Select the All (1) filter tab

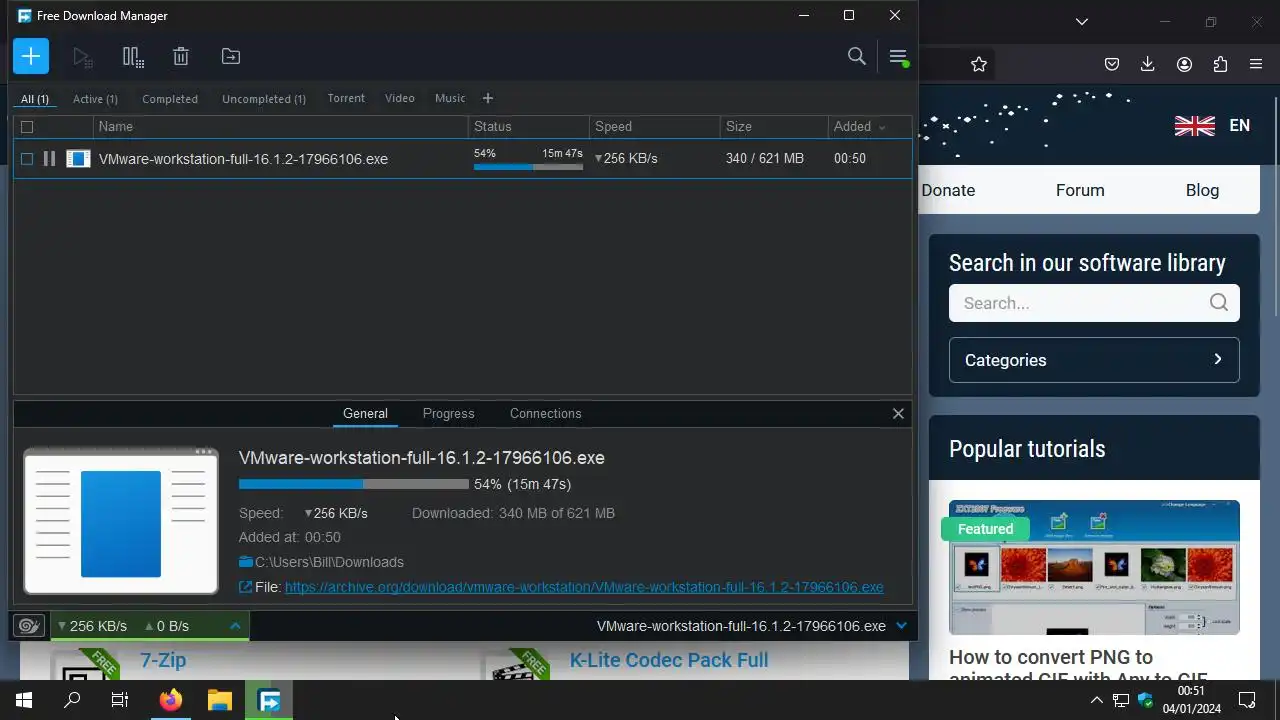click(35, 99)
